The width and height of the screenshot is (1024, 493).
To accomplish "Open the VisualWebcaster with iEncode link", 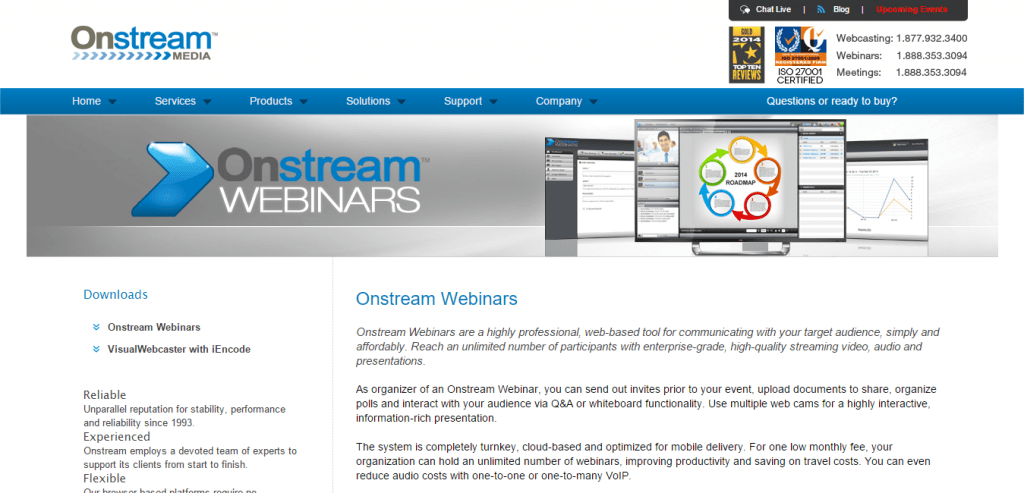I will tap(179, 349).
